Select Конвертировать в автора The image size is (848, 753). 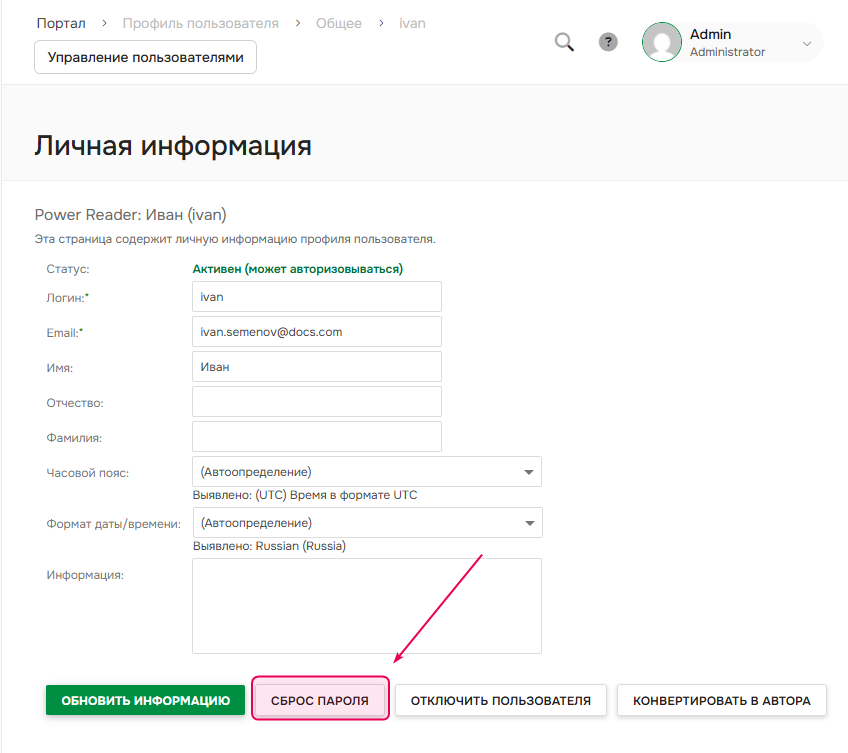[722, 700]
